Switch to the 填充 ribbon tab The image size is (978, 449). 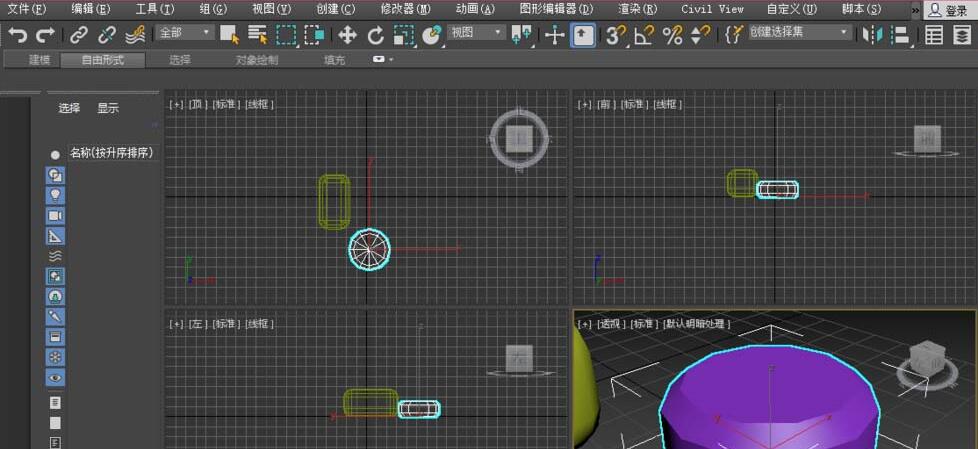coord(334,60)
